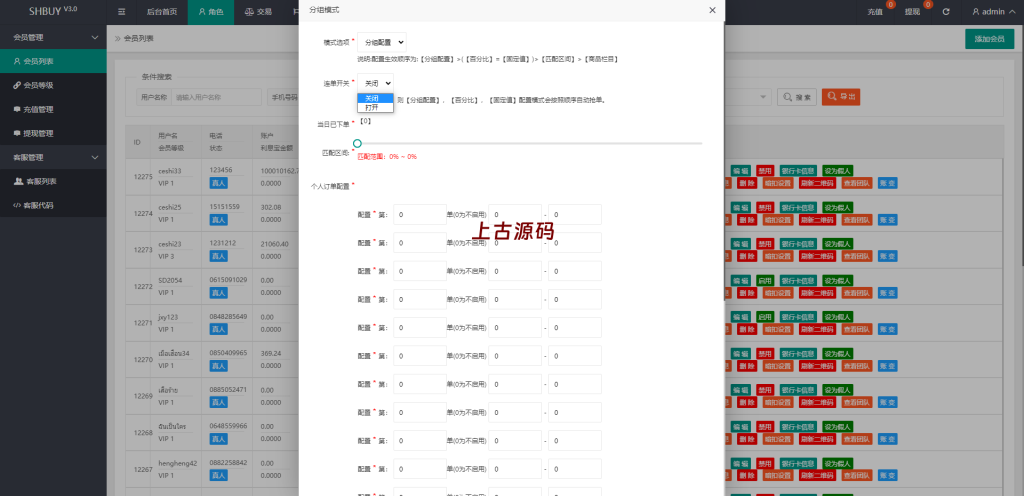
Task: Click 设为假人 for user ceshi33
Action: (x=837, y=171)
